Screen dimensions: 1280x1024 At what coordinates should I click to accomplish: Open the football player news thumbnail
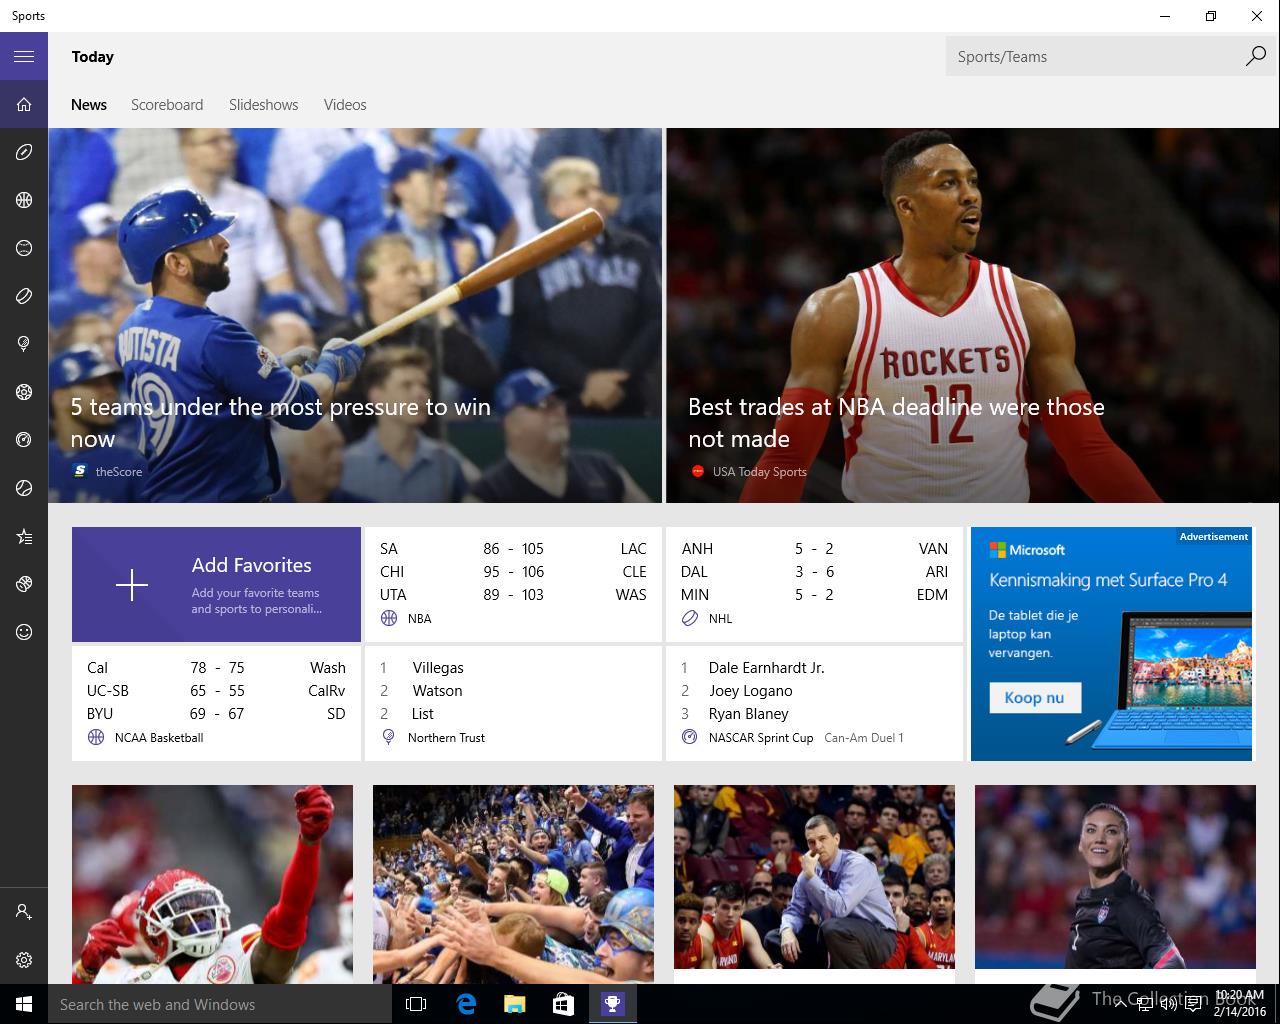point(212,884)
